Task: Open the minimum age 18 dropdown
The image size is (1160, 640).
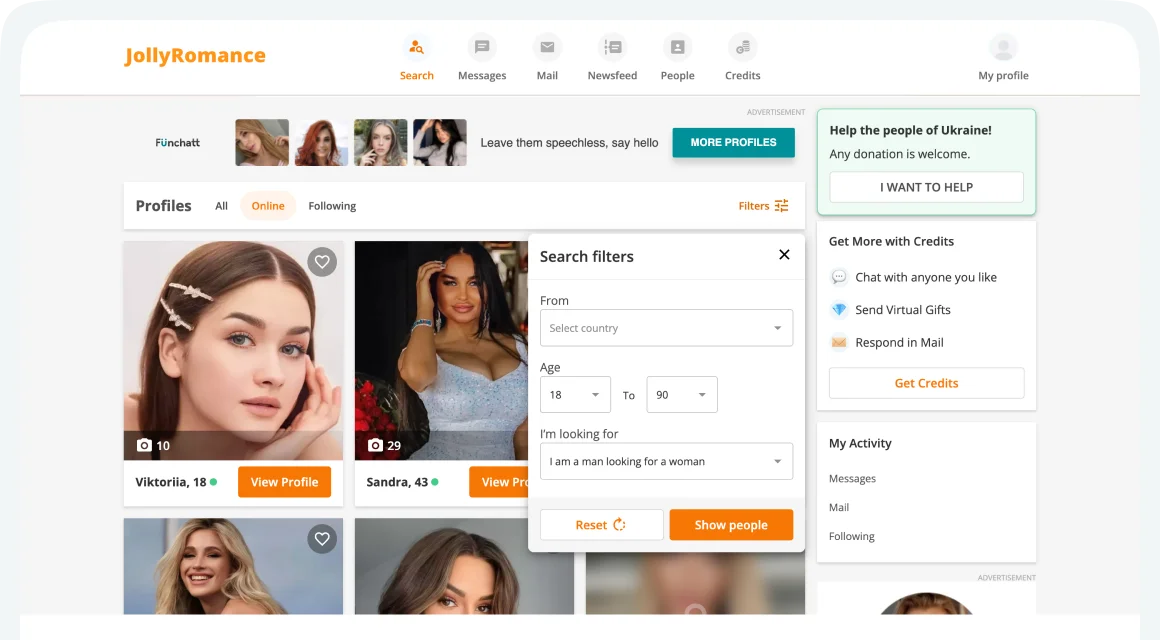Action: [x=575, y=395]
